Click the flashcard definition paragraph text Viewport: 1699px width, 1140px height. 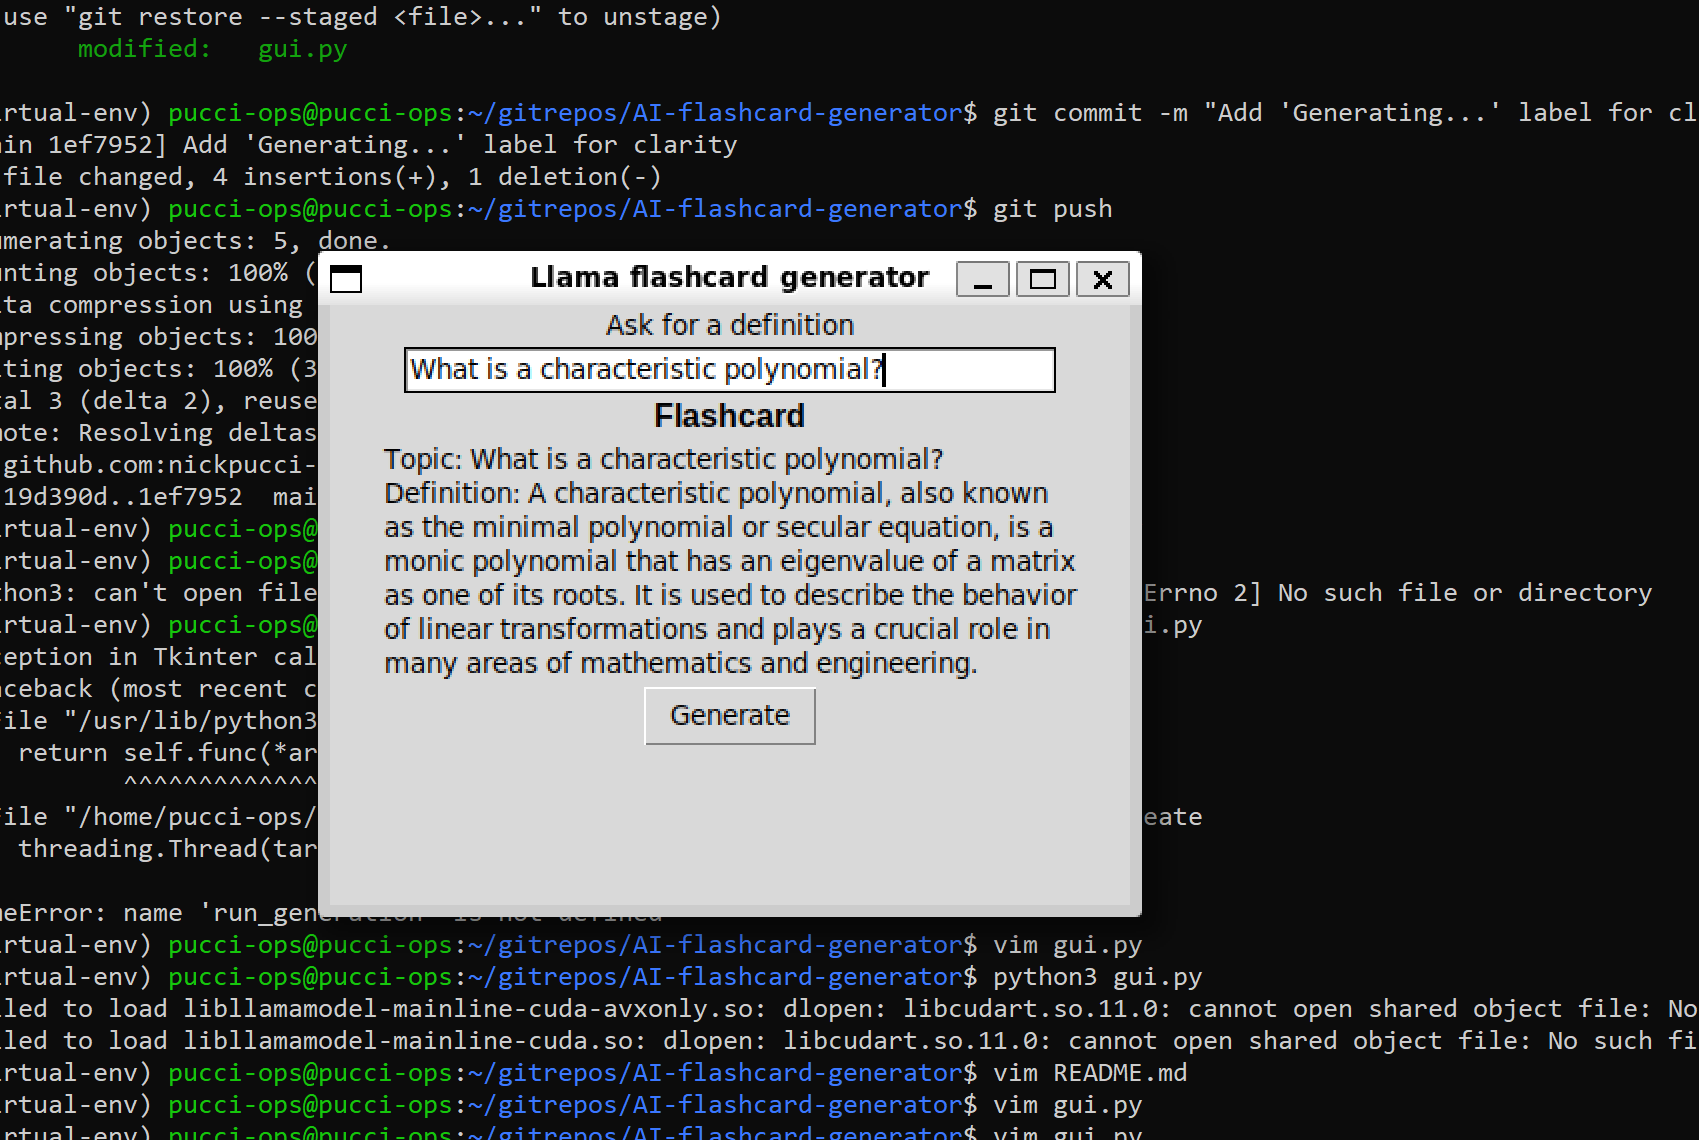point(729,577)
